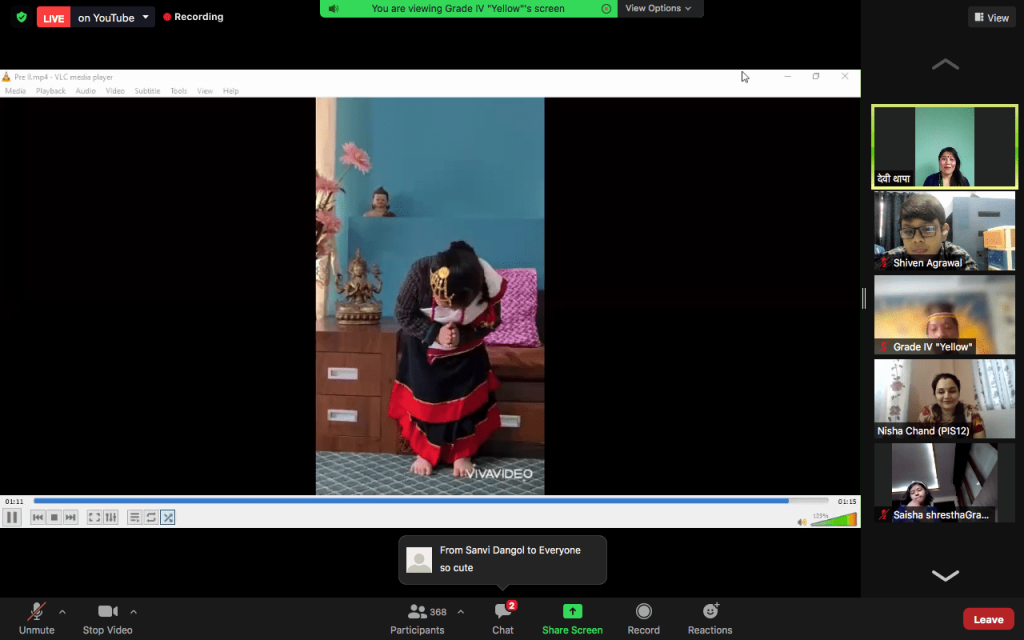Change layout using the View button
The image size is (1024, 640).
(991, 17)
